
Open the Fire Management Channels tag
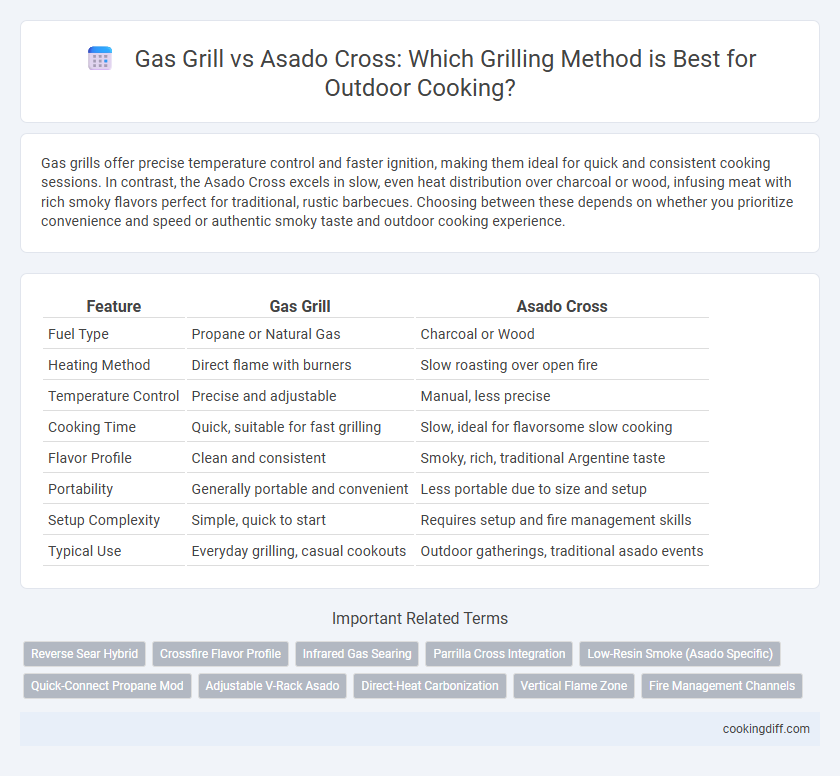[722, 686]
